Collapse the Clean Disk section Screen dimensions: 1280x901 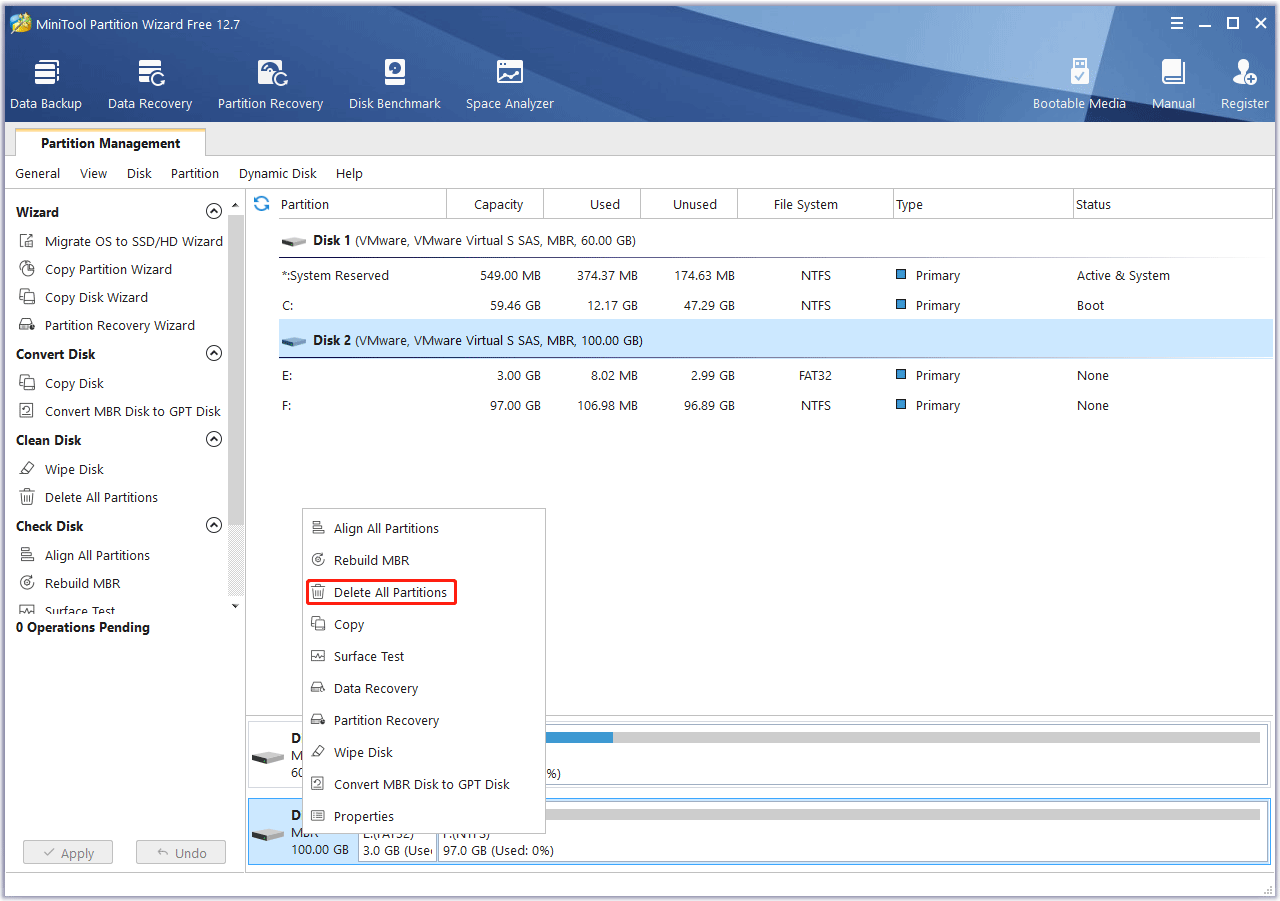point(213,440)
